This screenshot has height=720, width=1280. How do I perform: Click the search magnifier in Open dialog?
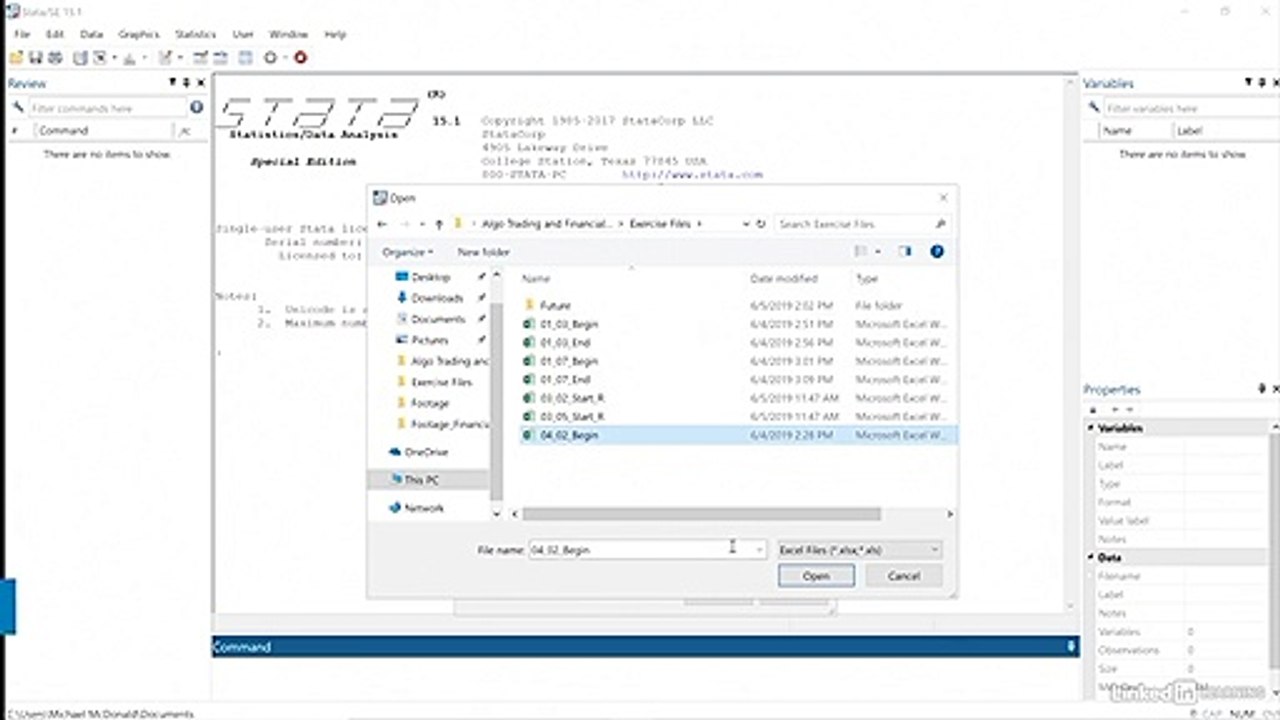(940, 224)
